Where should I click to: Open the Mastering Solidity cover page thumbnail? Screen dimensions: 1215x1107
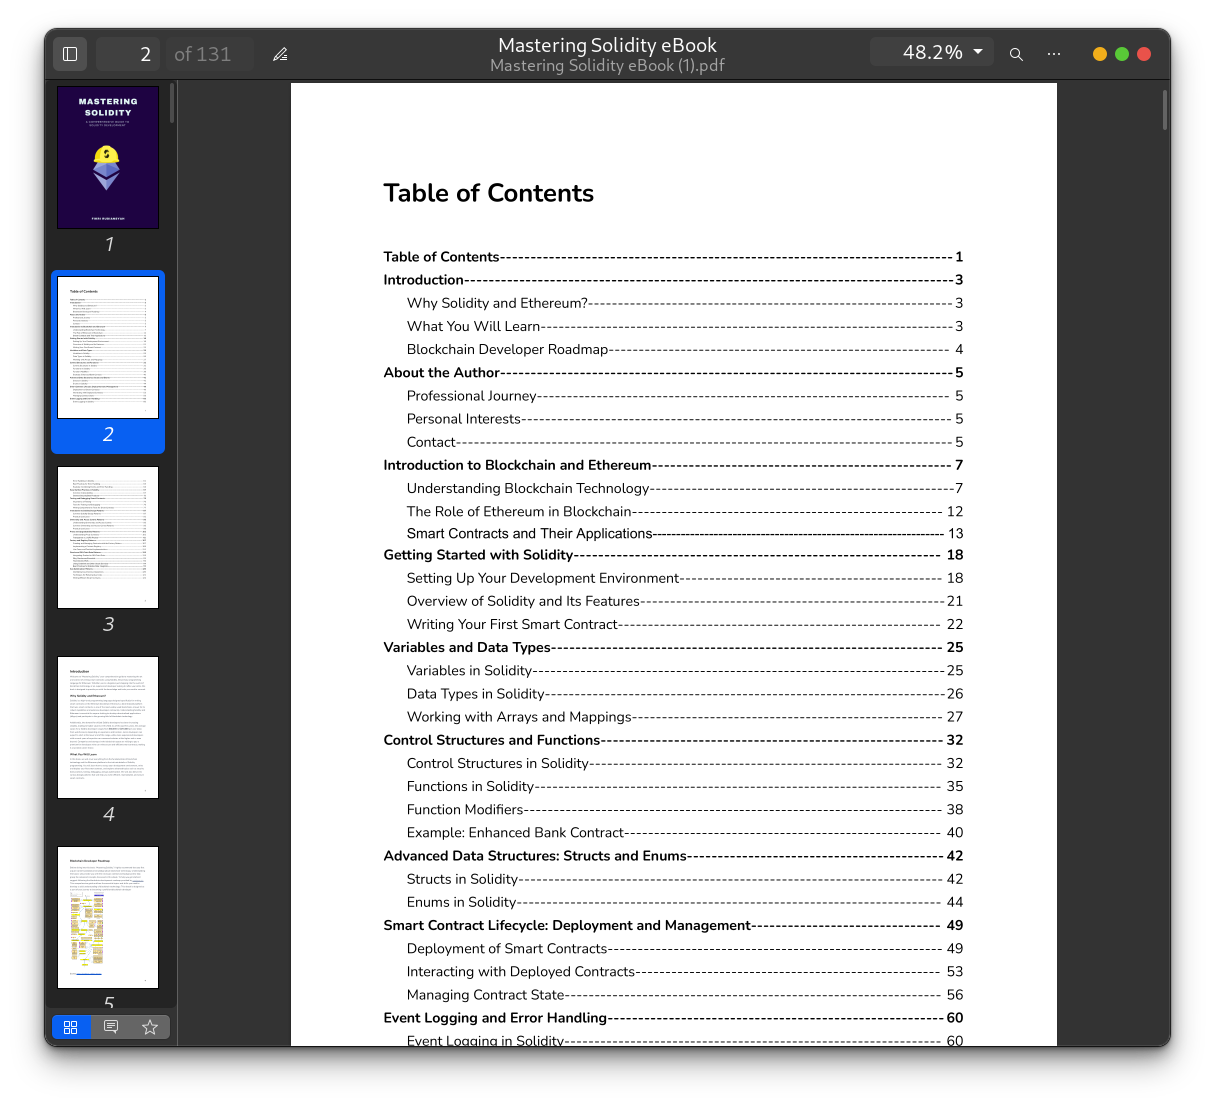point(108,157)
